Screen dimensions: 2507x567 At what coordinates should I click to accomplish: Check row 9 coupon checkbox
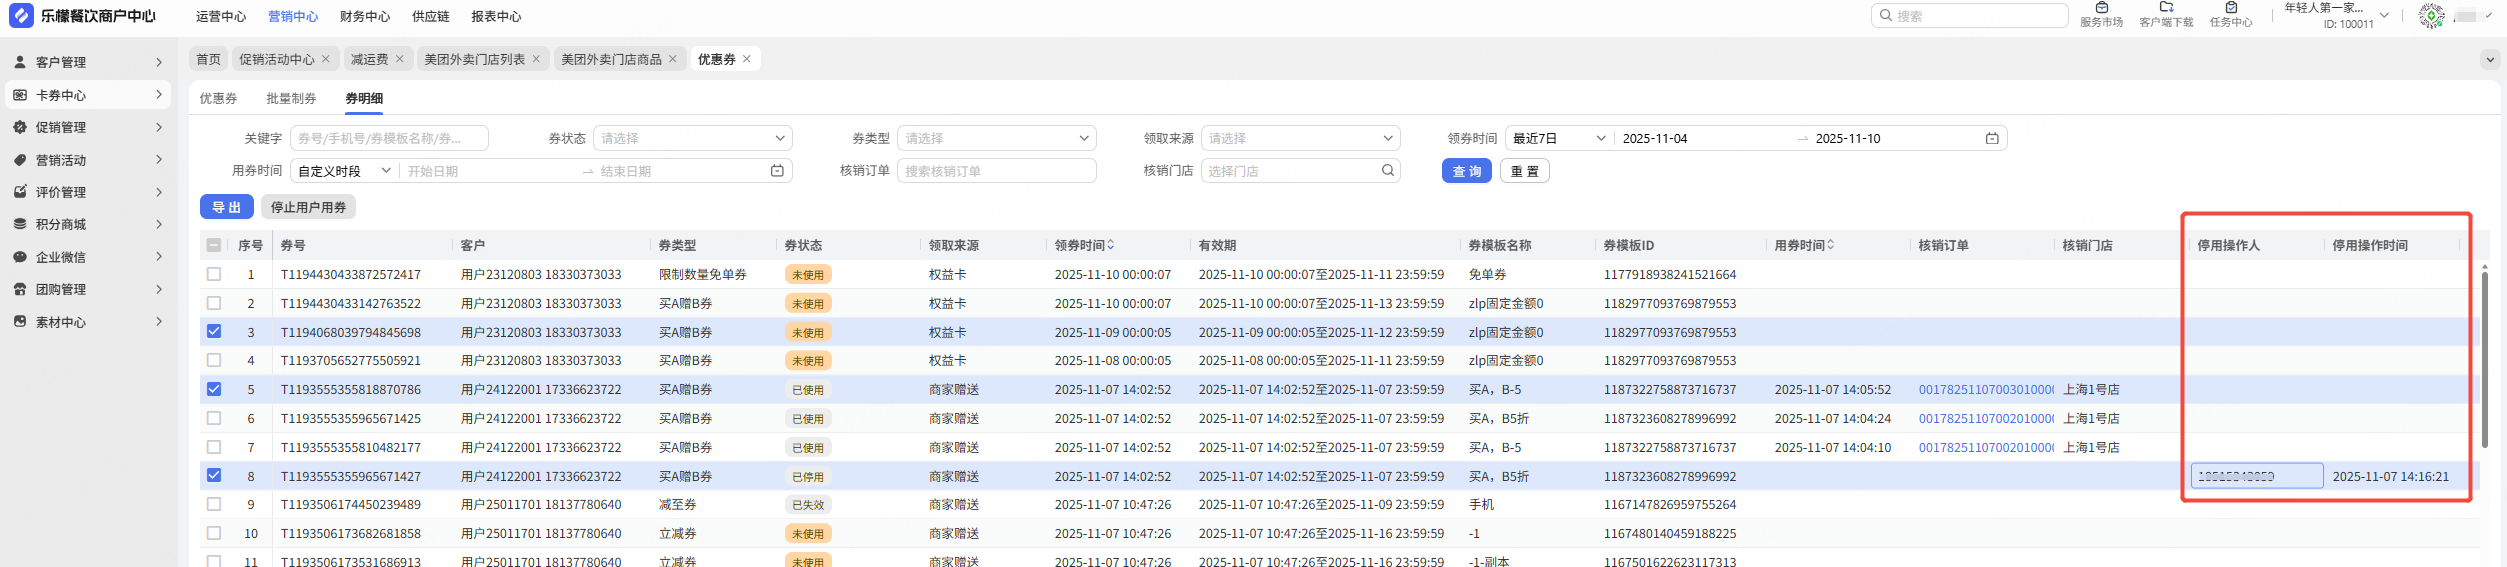(214, 504)
